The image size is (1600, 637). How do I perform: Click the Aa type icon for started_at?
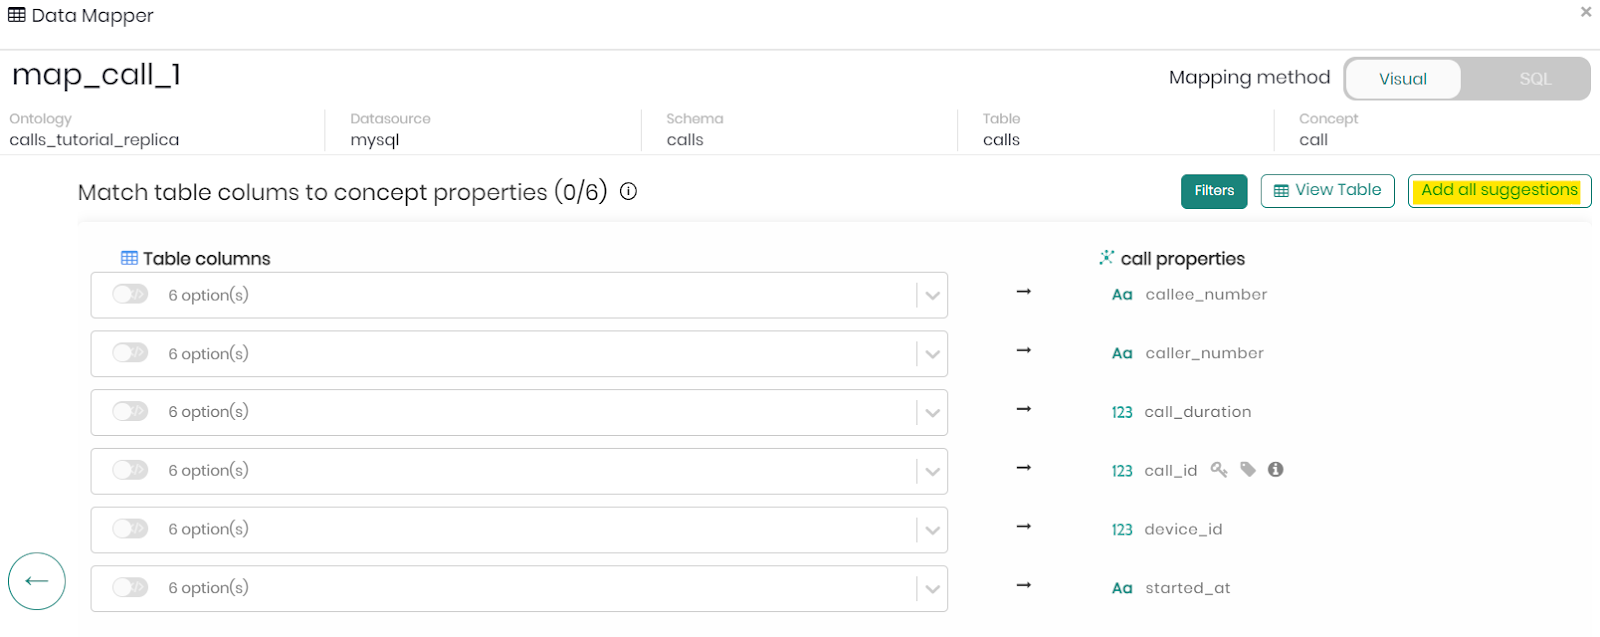point(1122,588)
